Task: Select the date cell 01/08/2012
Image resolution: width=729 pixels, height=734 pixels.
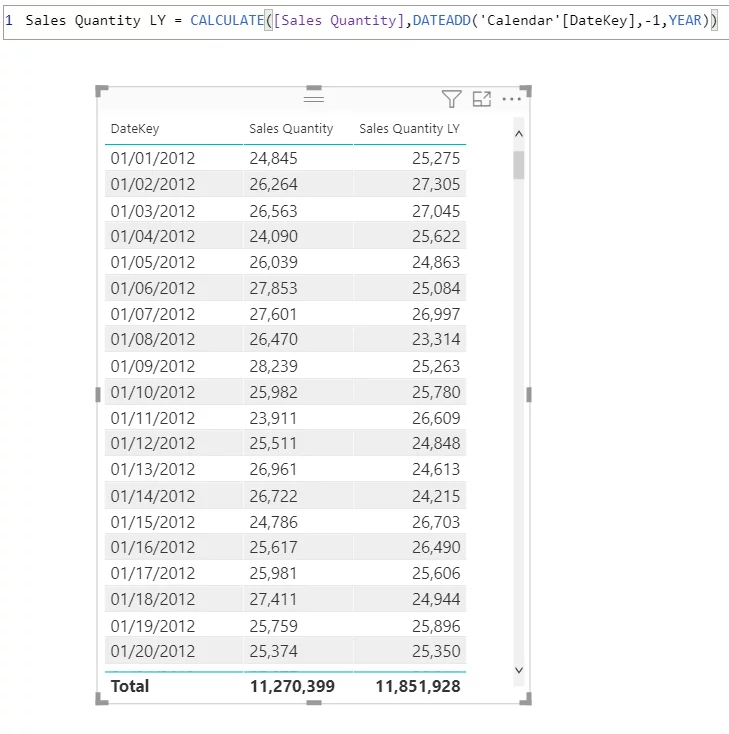Action: pyautogui.click(x=153, y=339)
